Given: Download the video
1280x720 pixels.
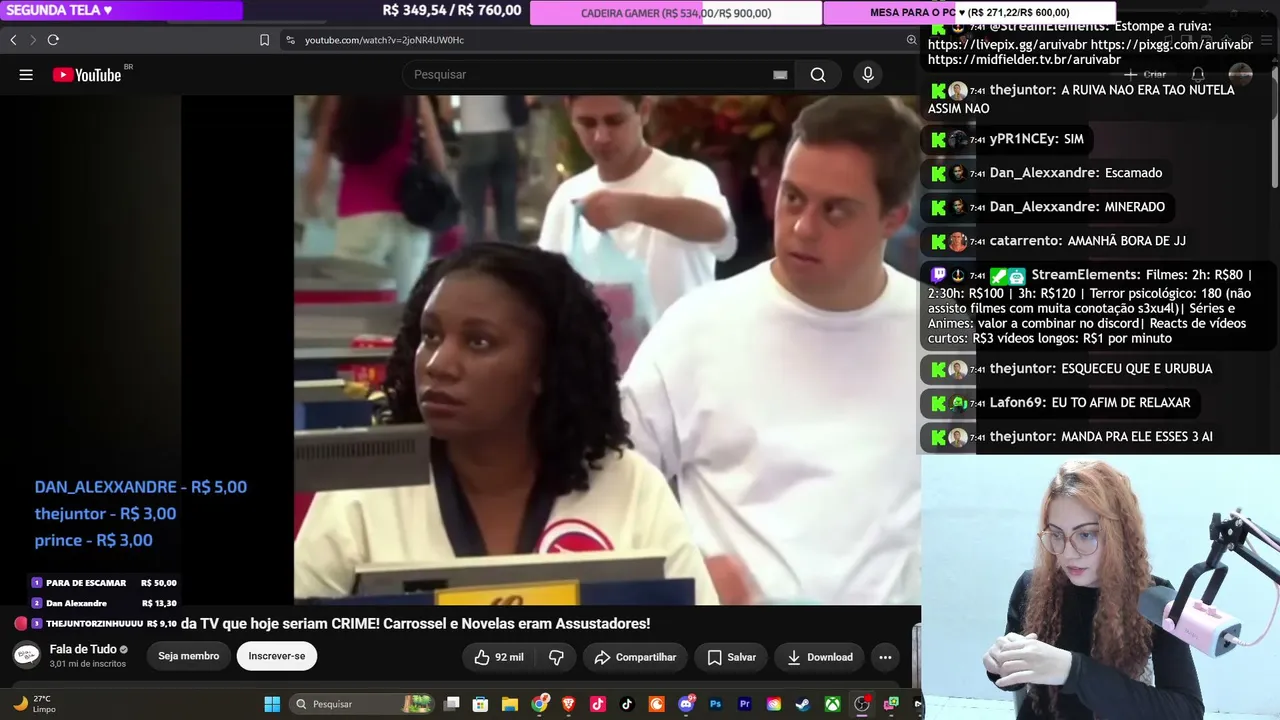Looking at the screenshot, I should tap(820, 657).
